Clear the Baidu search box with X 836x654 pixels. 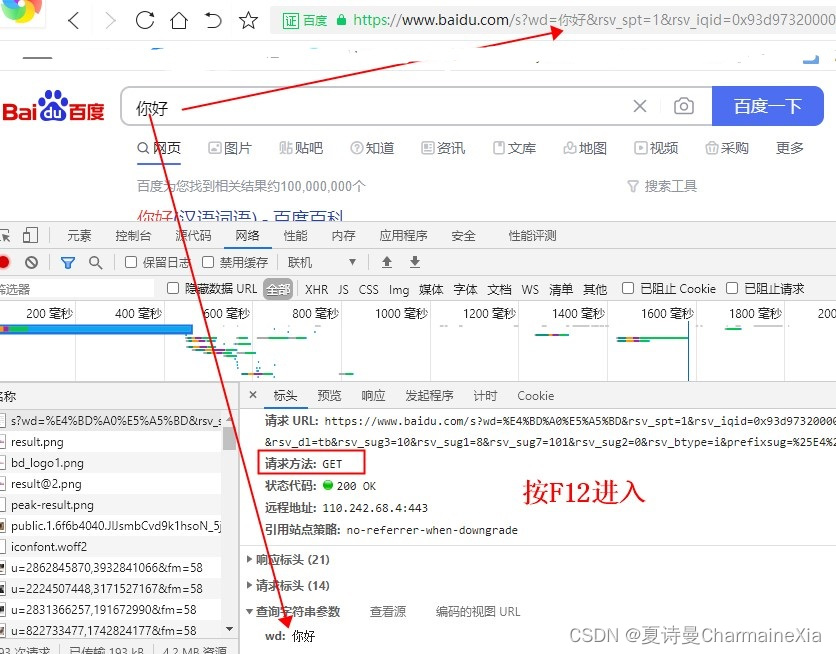640,106
